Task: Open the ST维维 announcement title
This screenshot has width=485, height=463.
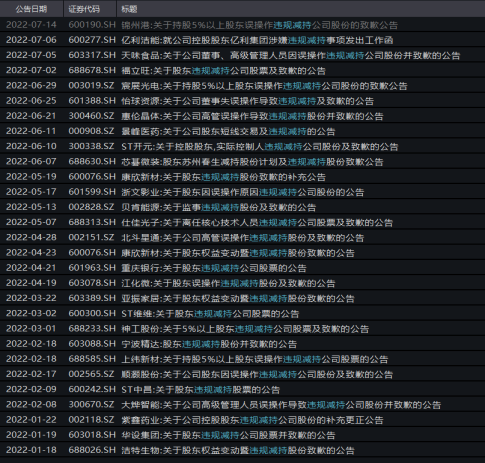Action: tap(210, 314)
